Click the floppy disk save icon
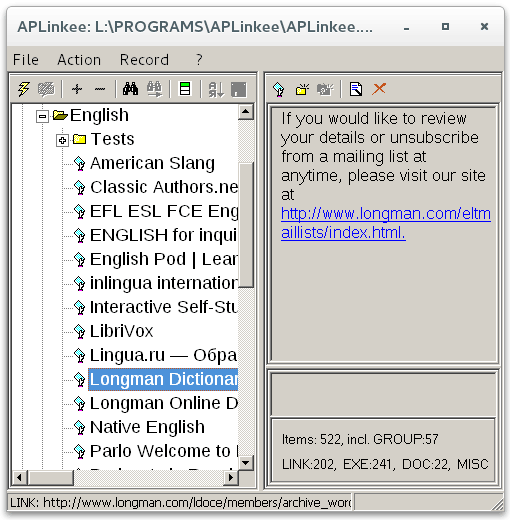The image size is (510, 520). [239, 89]
